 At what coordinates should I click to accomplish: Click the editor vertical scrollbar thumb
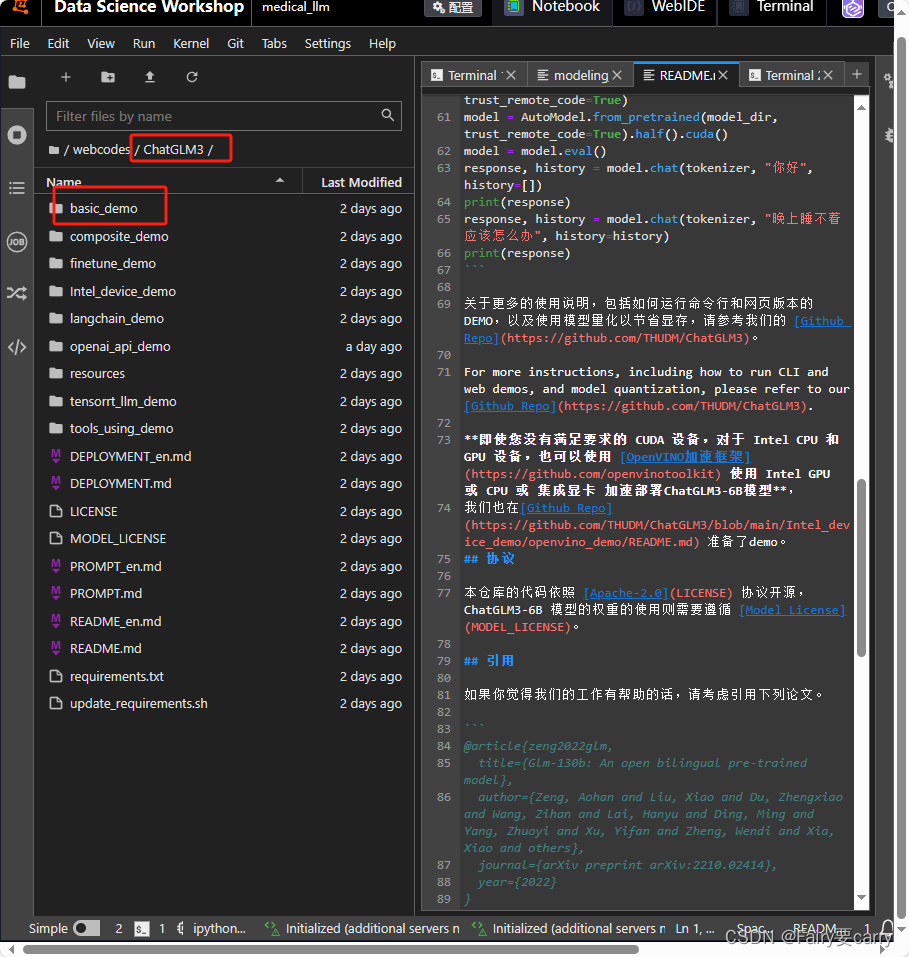click(861, 568)
